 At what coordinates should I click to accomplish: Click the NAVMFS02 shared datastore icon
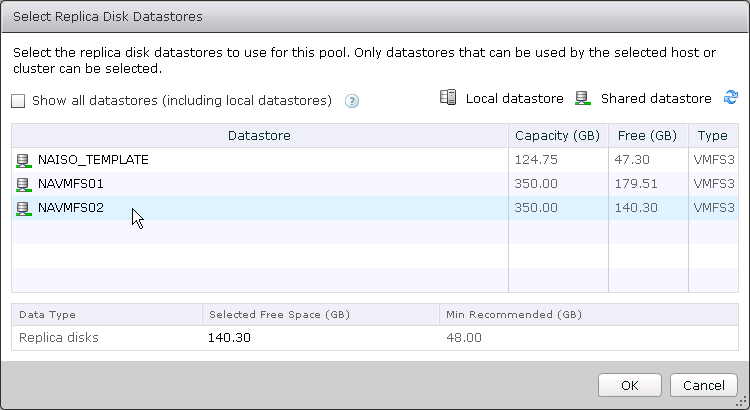[x=23, y=208]
